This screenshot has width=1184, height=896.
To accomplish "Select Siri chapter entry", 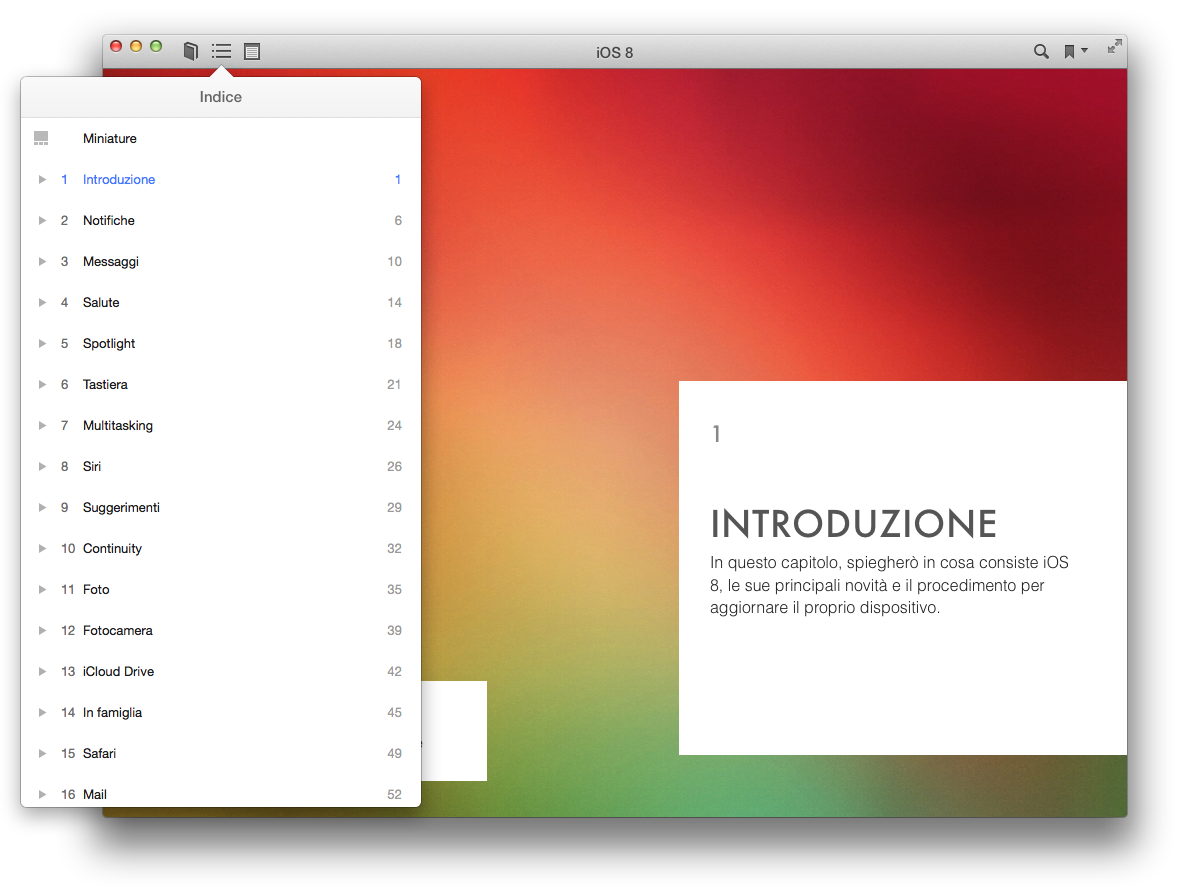I will 91,466.
